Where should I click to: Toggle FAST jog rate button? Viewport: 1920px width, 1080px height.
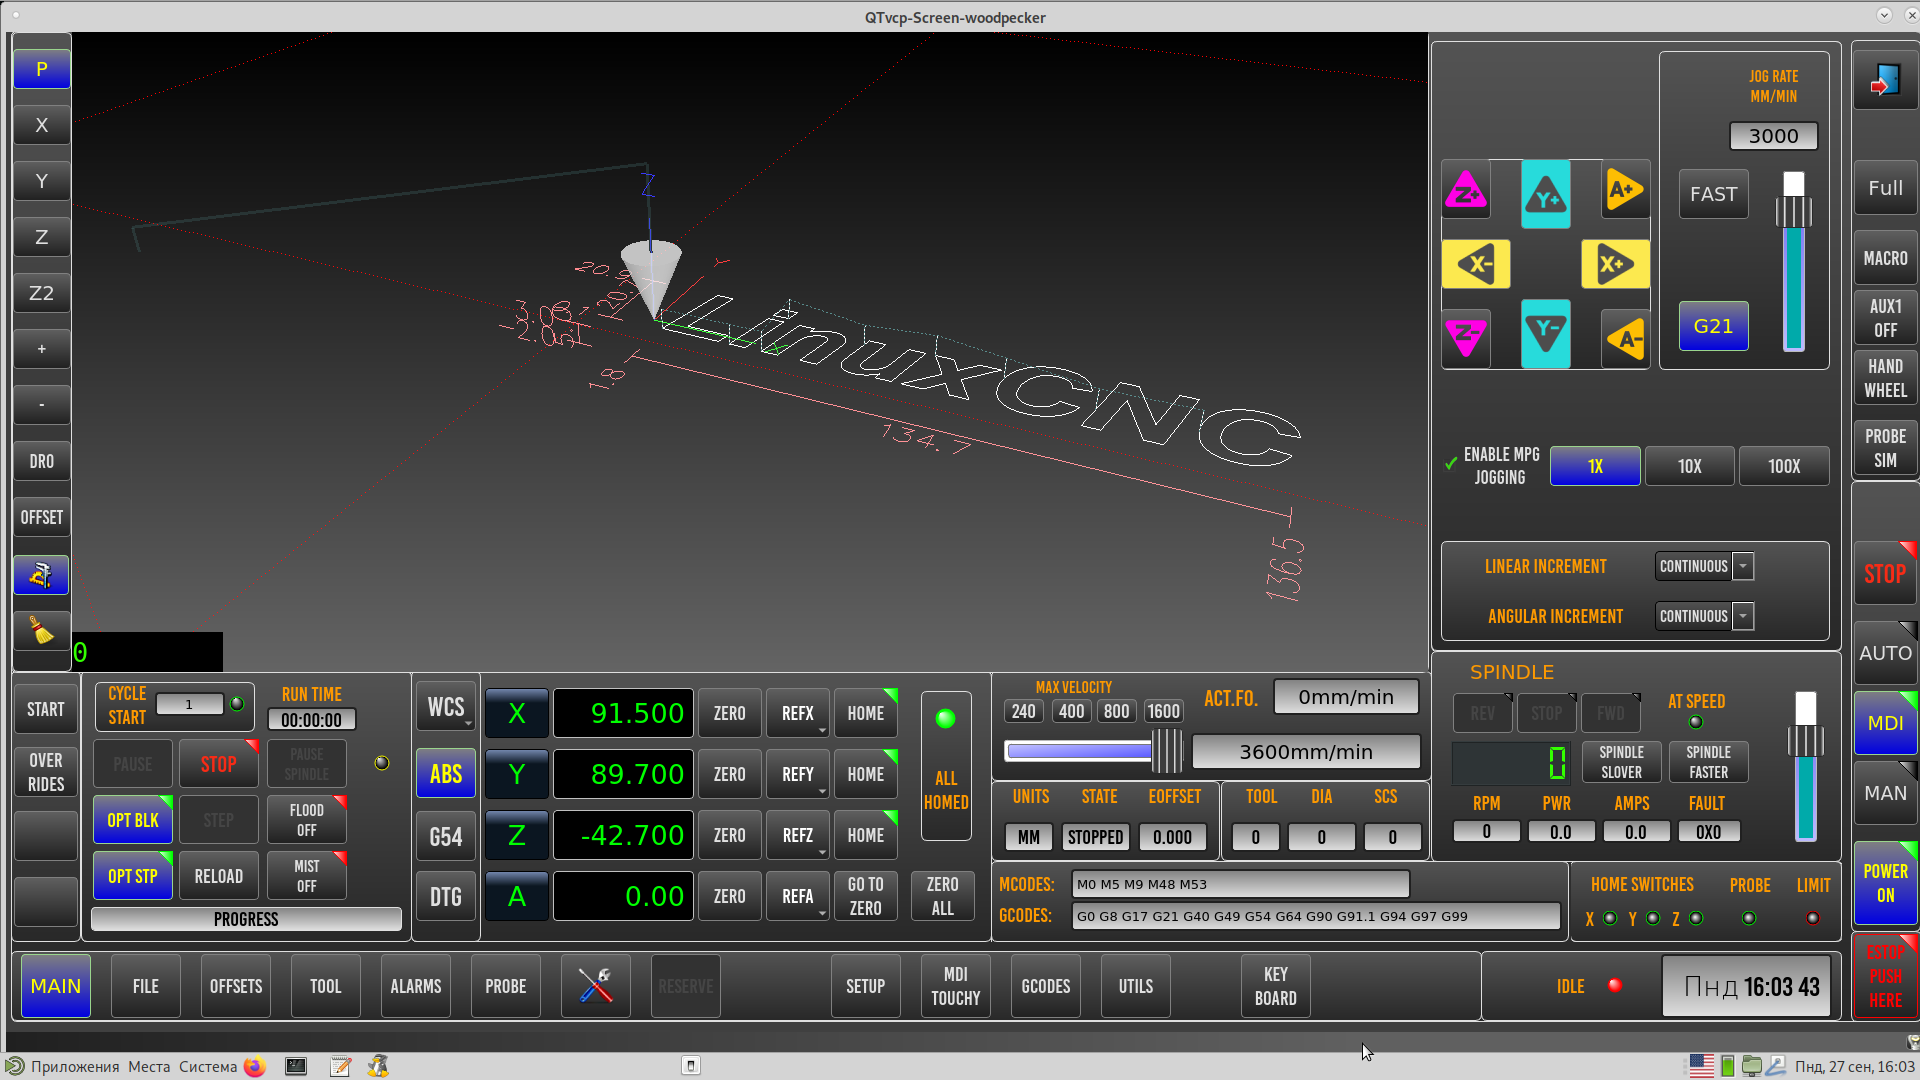pyautogui.click(x=1713, y=194)
